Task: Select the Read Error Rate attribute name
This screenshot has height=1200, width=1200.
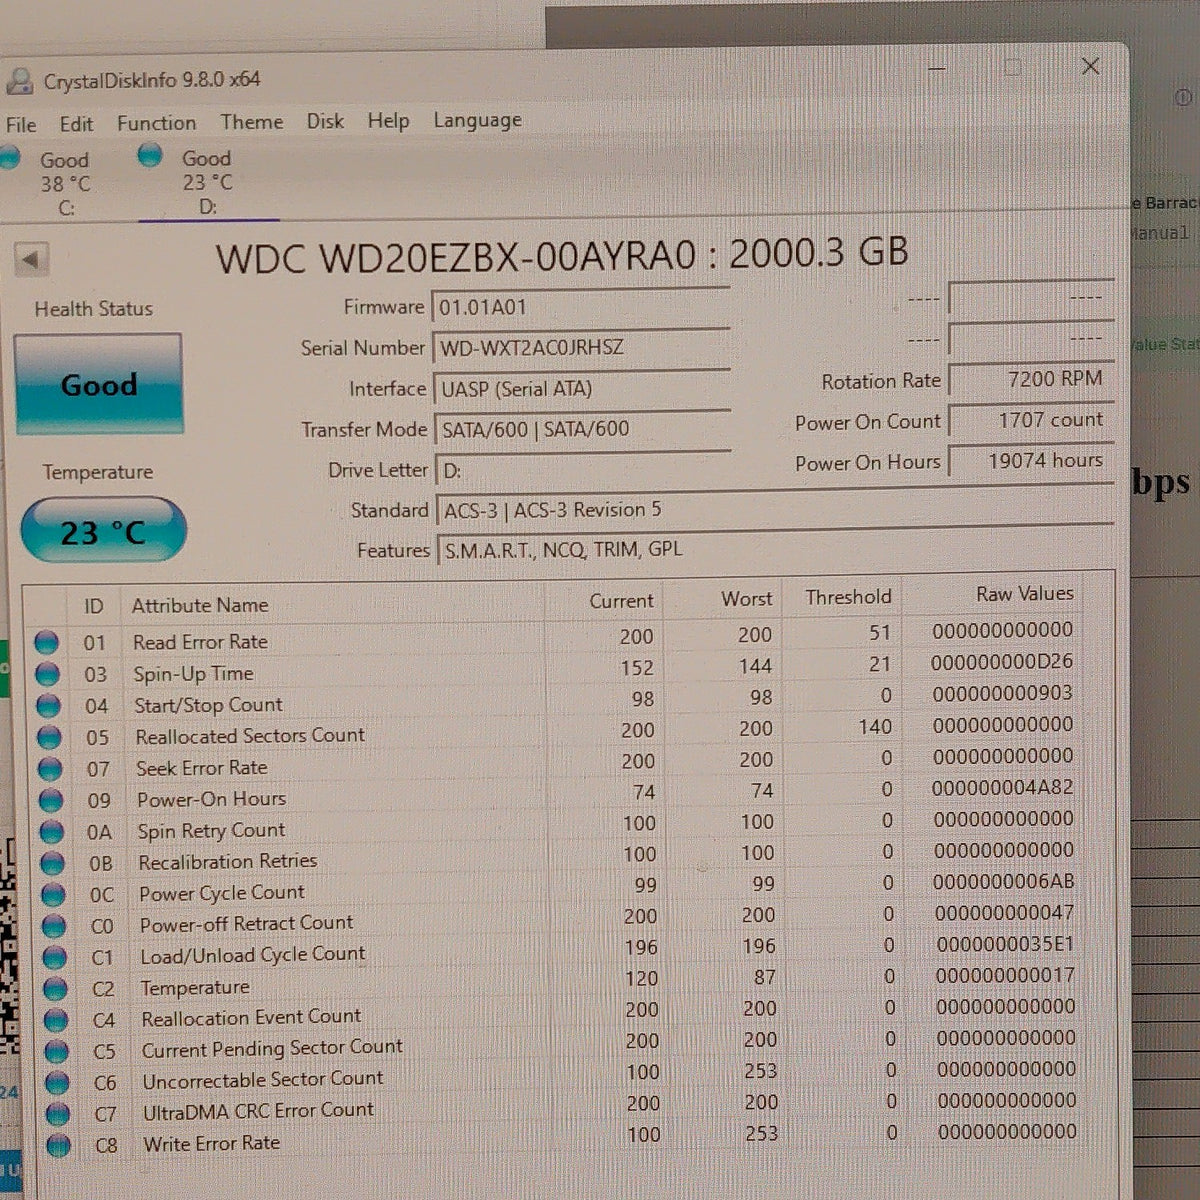Action: [200, 641]
